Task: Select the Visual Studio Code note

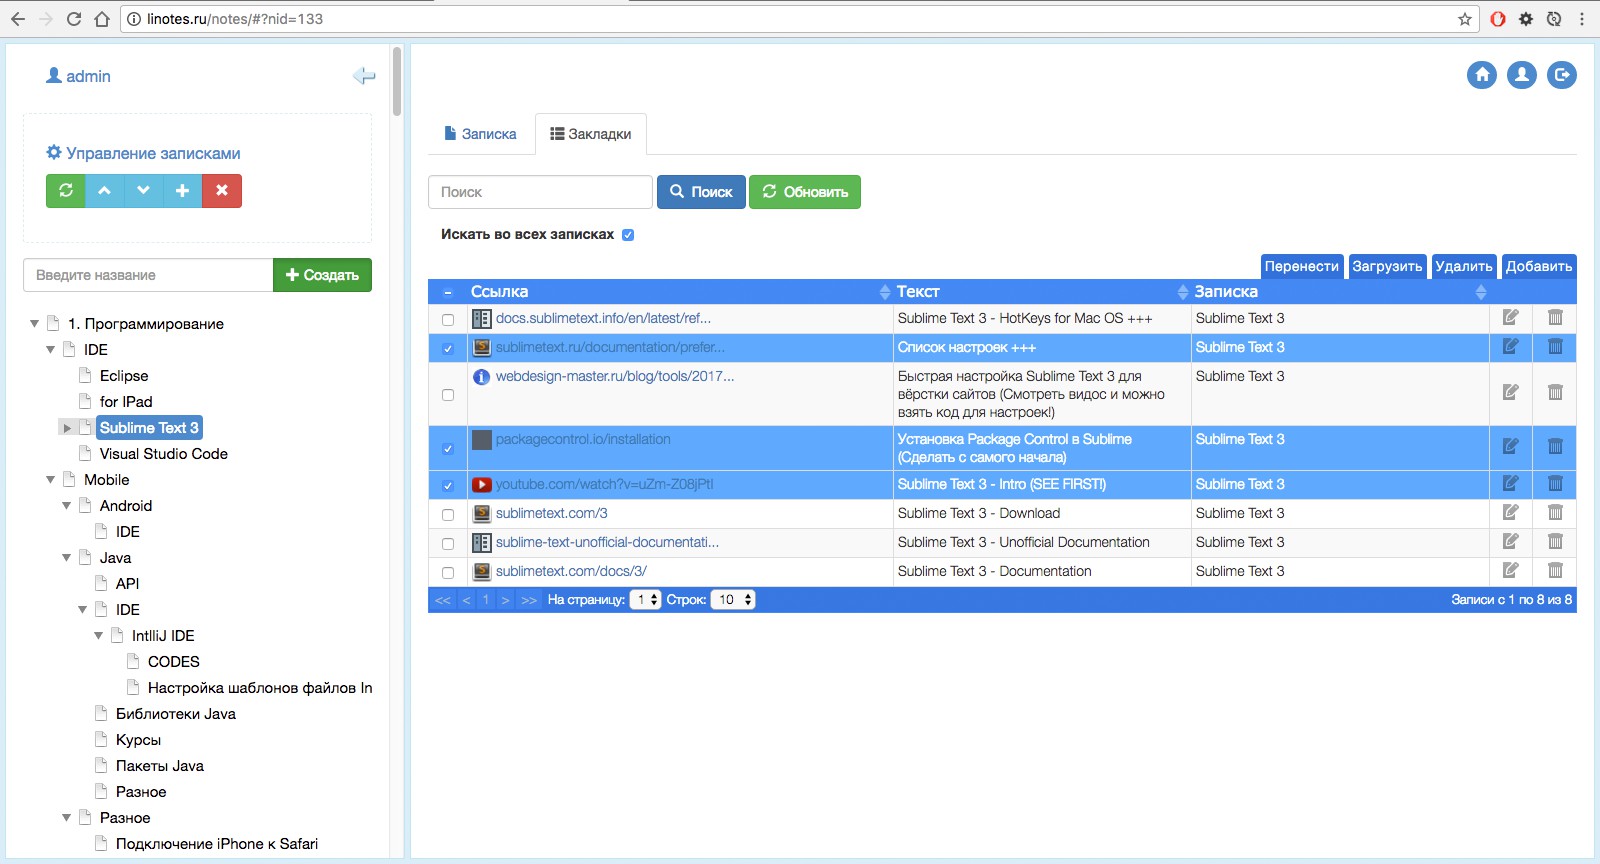Action: click(x=164, y=454)
